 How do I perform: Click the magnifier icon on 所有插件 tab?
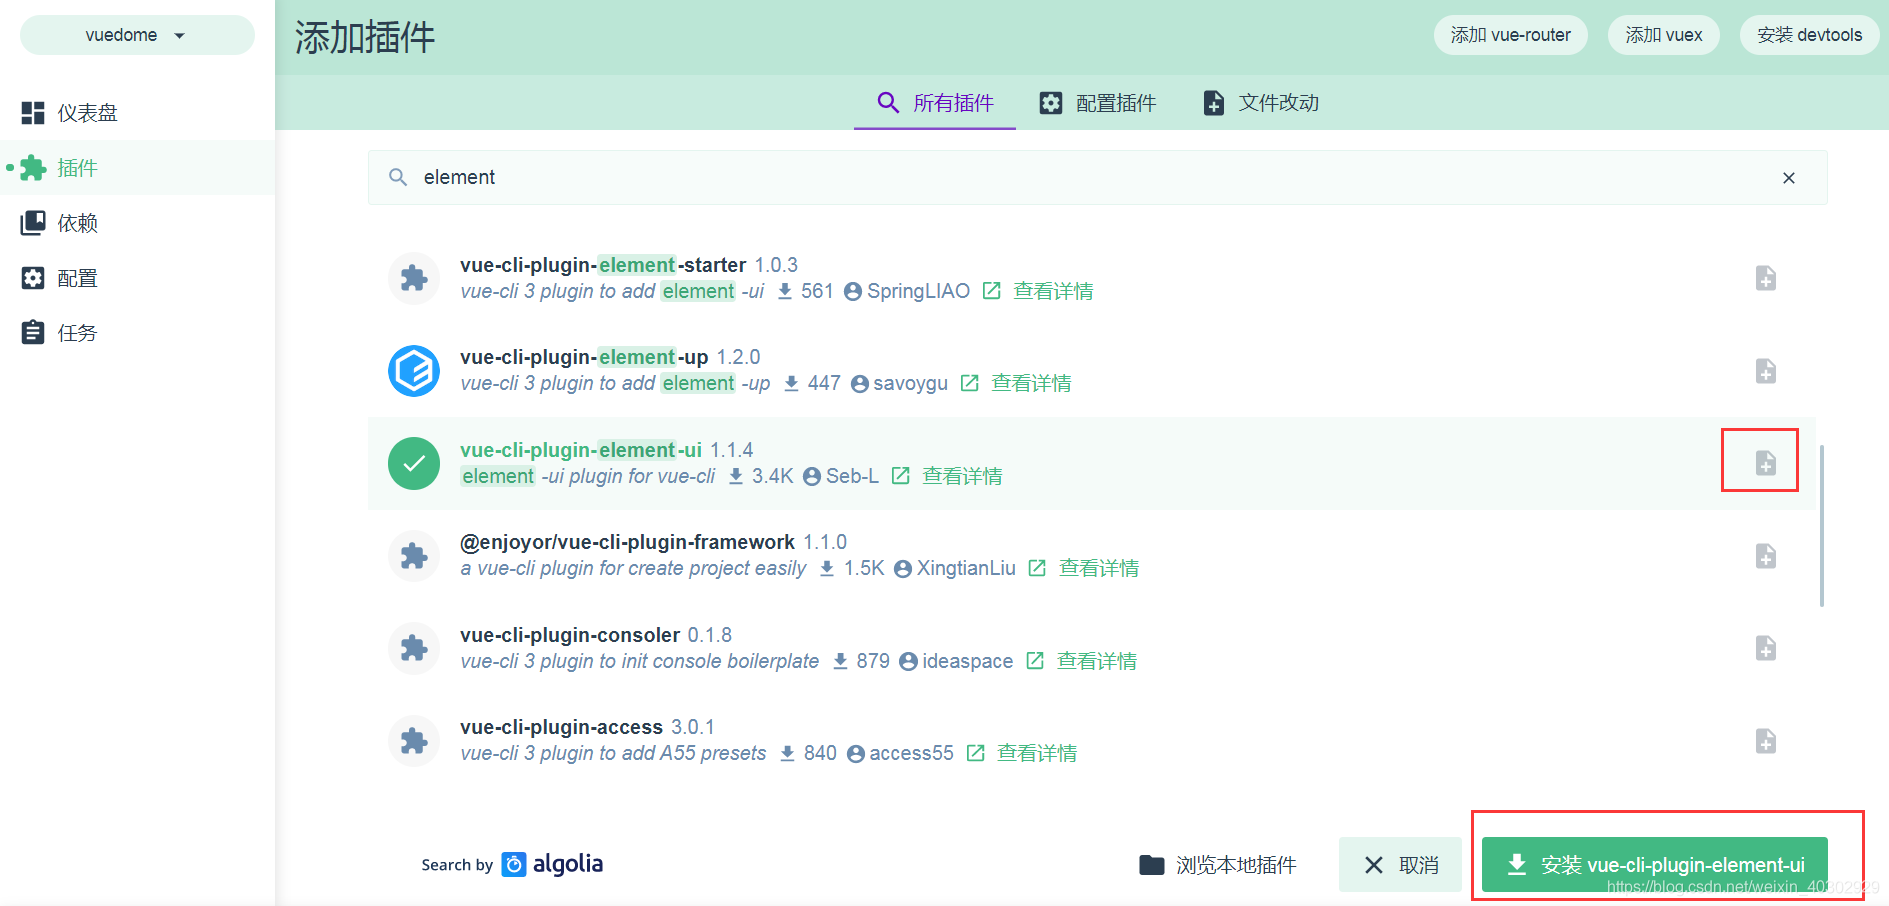tap(888, 102)
